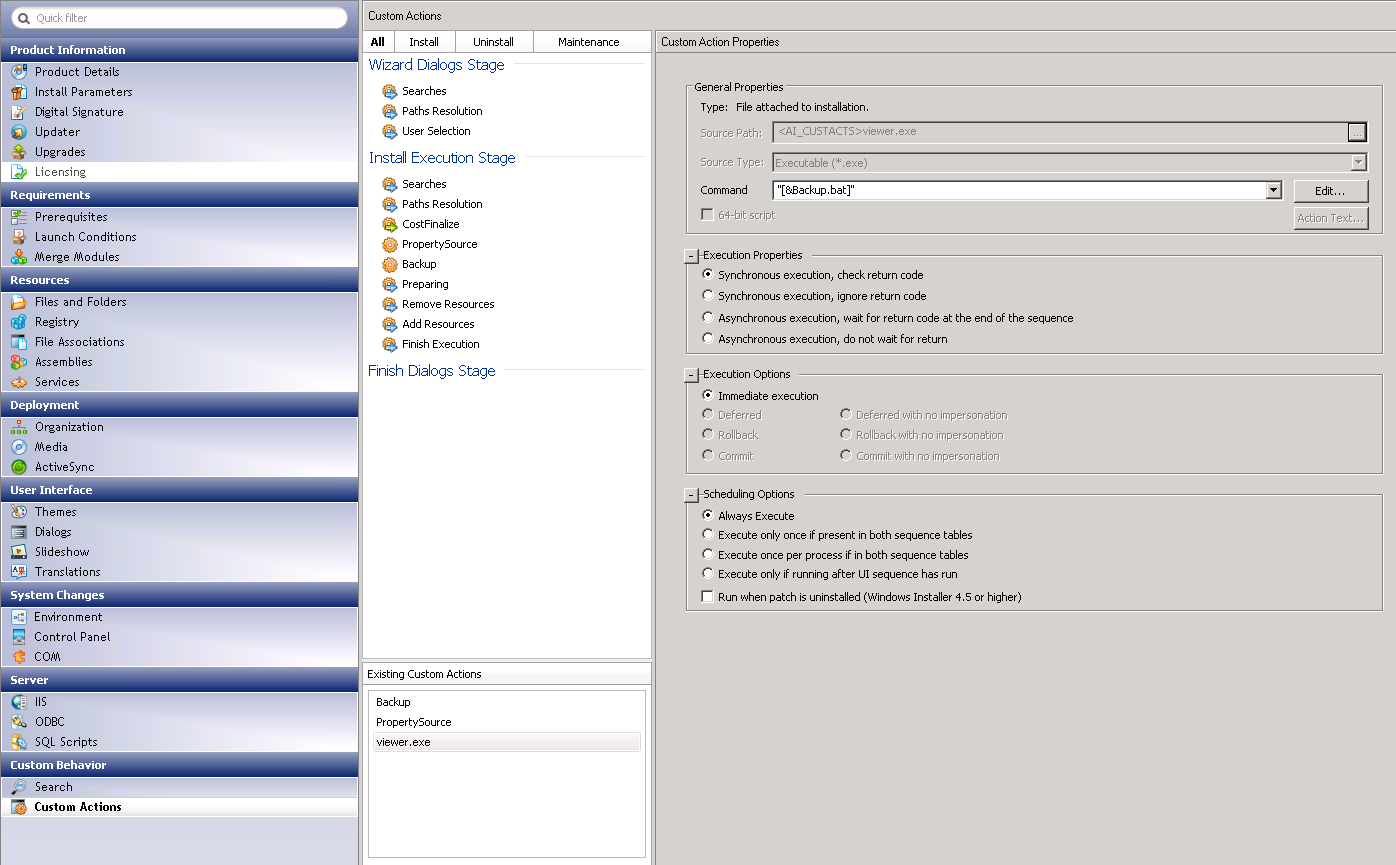The image size is (1396, 865).
Task: Collapse the Execution Properties section
Action: pos(691,256)
